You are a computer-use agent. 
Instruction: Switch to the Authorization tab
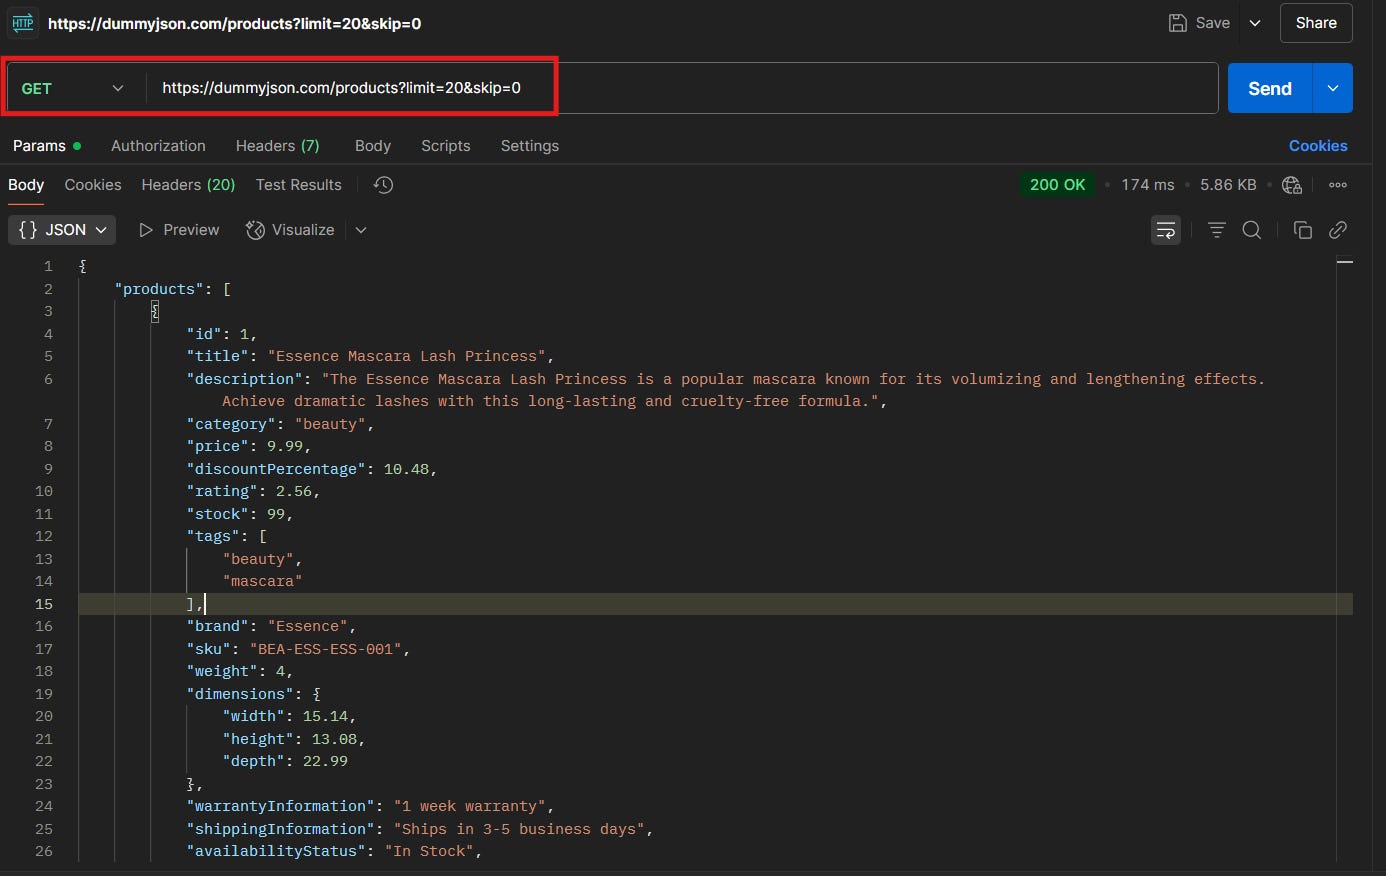coord(158,146)
